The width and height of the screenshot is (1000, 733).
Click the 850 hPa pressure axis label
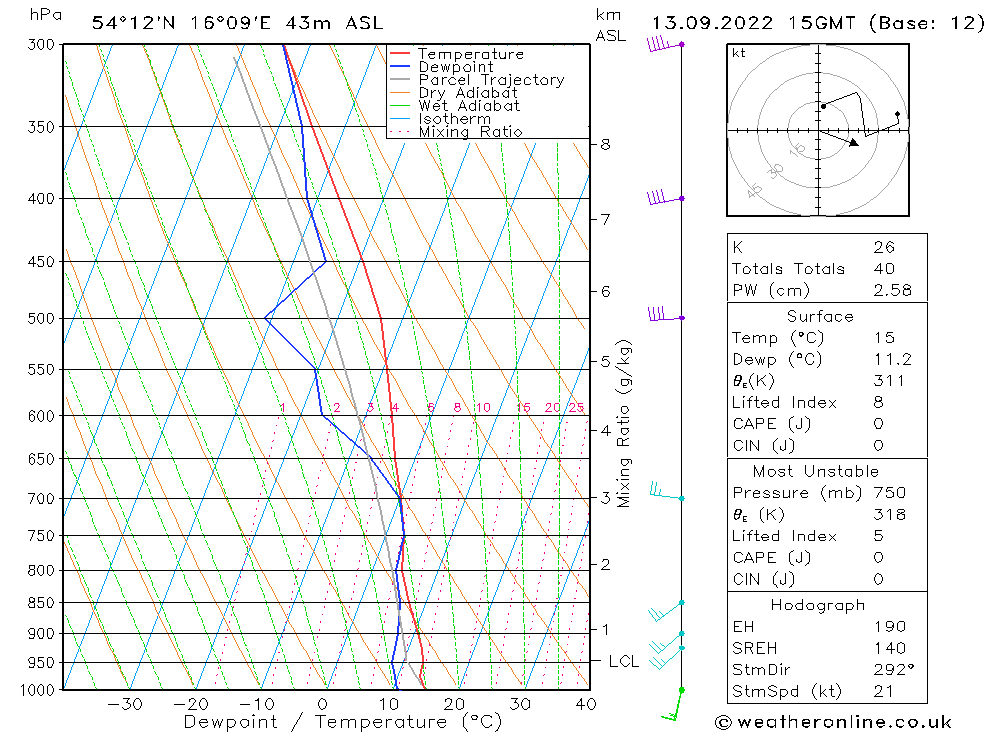click(41, 603)
